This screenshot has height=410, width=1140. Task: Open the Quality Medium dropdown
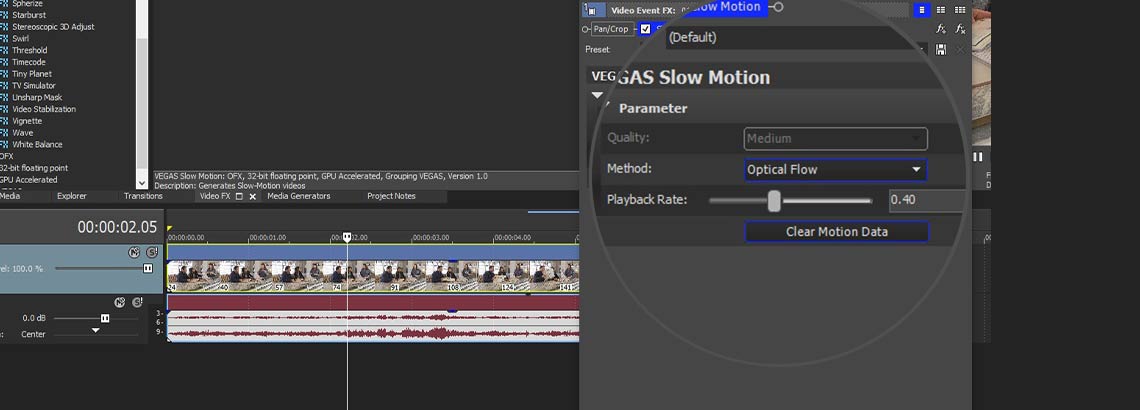(x=835, y=138)
